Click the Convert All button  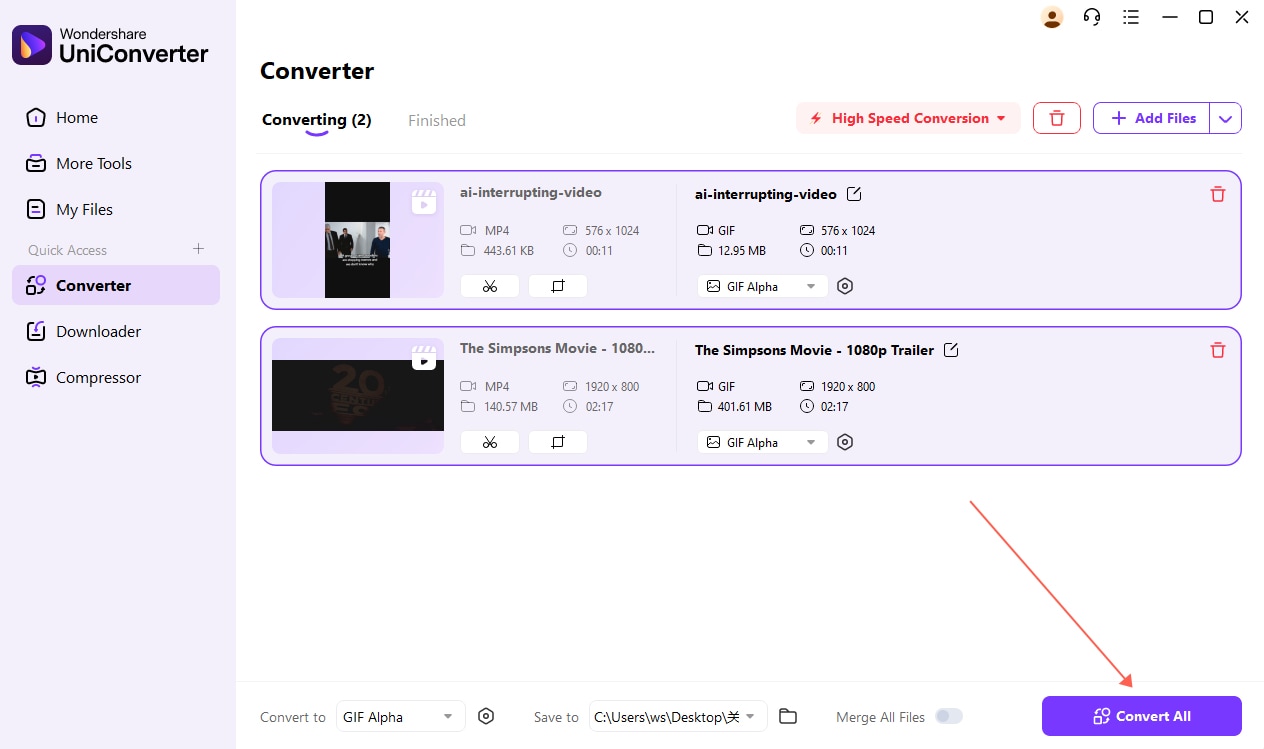click(x=1142, y=716)
